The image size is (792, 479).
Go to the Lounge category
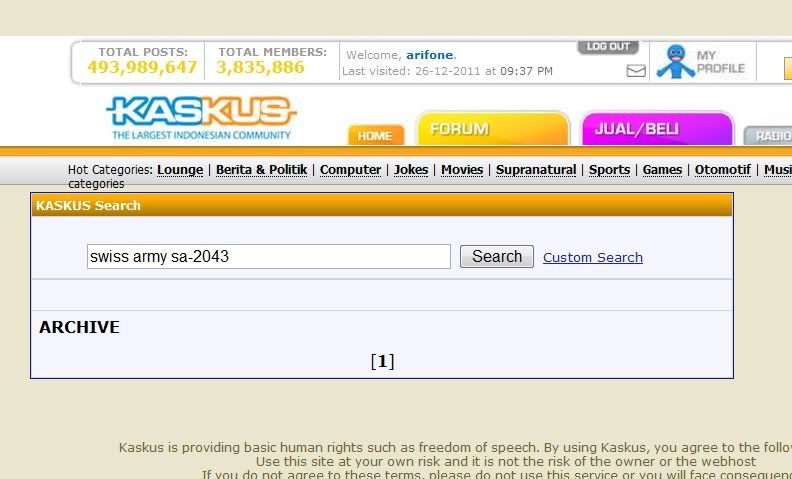(180, 170)
